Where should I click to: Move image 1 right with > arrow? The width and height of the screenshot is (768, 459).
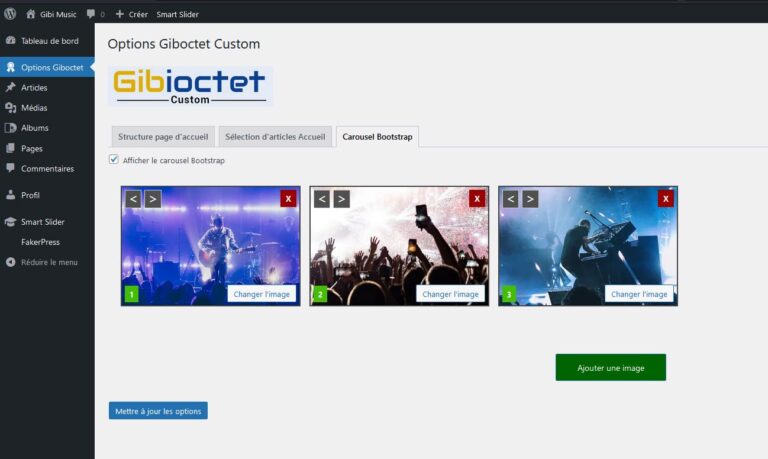click(153, 199)
